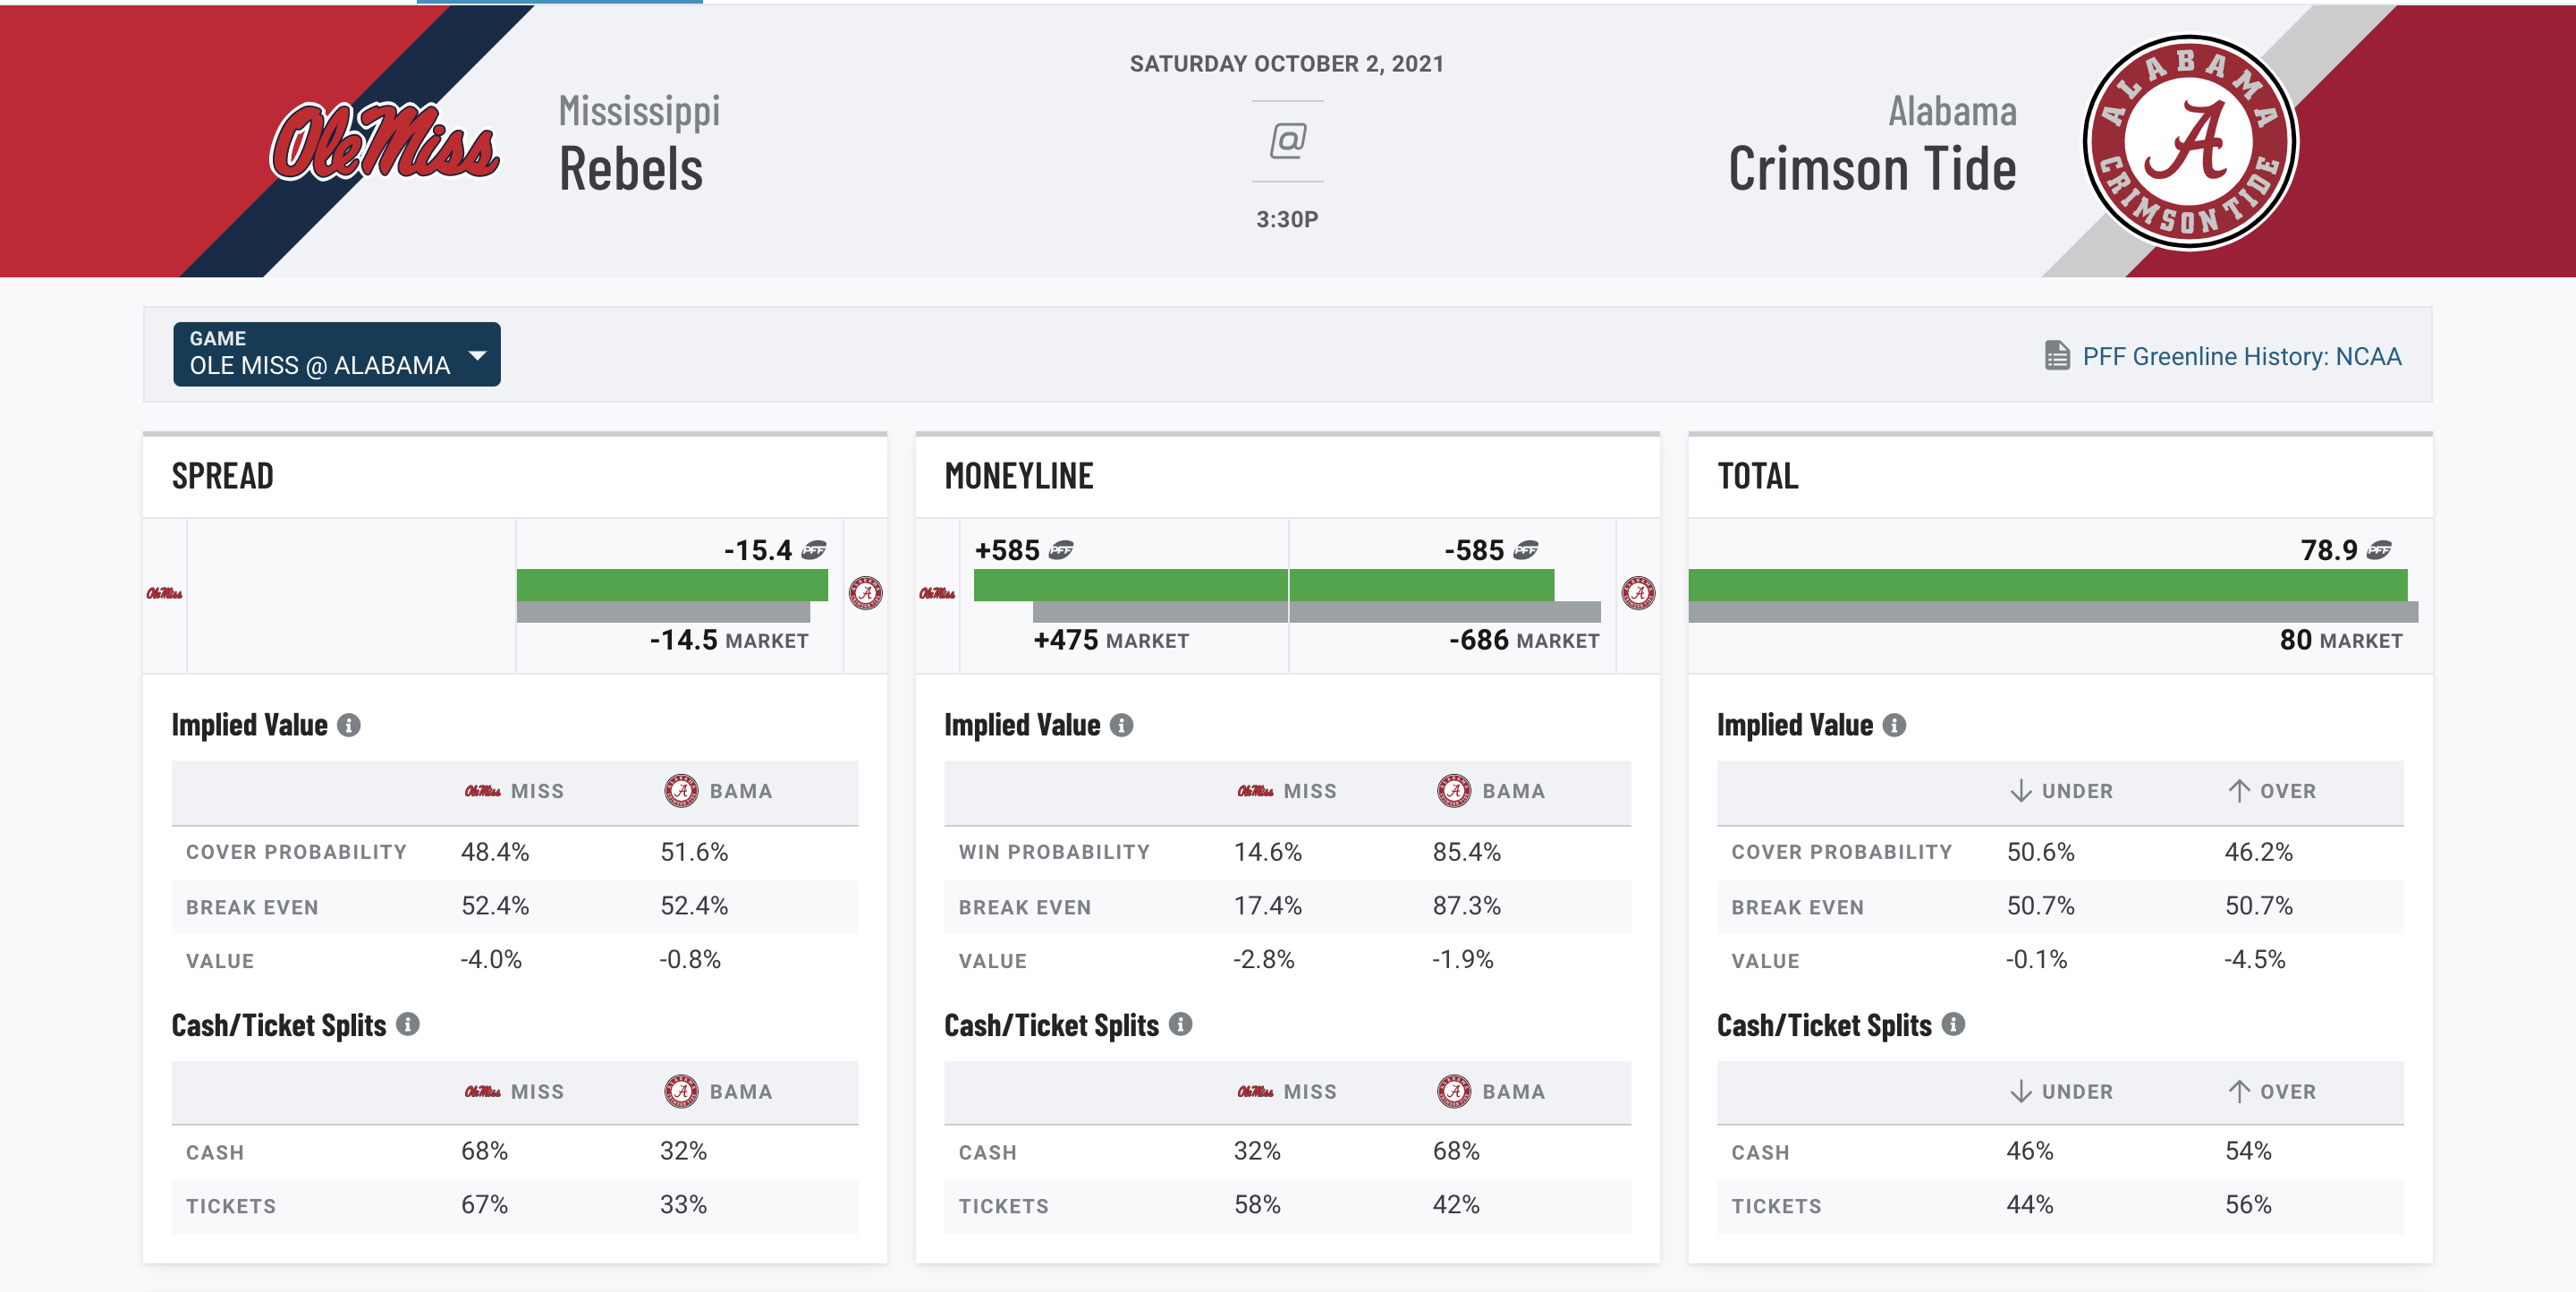Click the +475 MARKET moneyline value
This screenshot has height=1292, width=2576.
(x=1111, y=640)
